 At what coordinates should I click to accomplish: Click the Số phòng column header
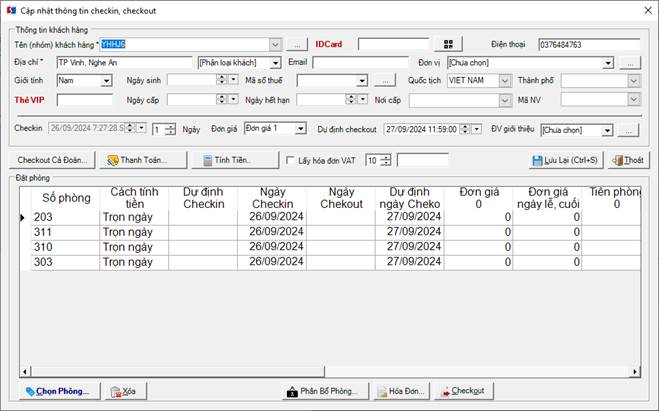click(x=66, y=198)
